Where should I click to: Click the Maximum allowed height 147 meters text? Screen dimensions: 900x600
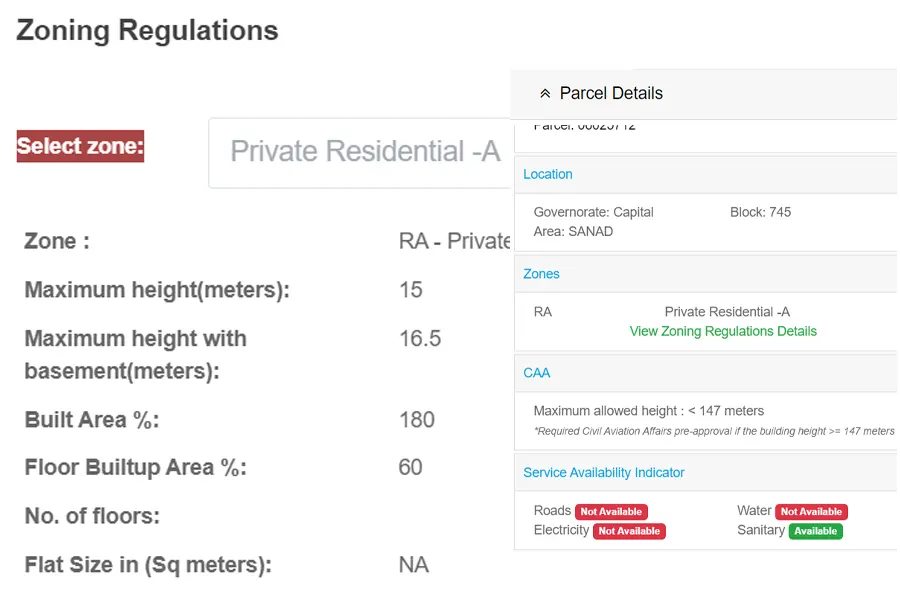click(649, 411)
